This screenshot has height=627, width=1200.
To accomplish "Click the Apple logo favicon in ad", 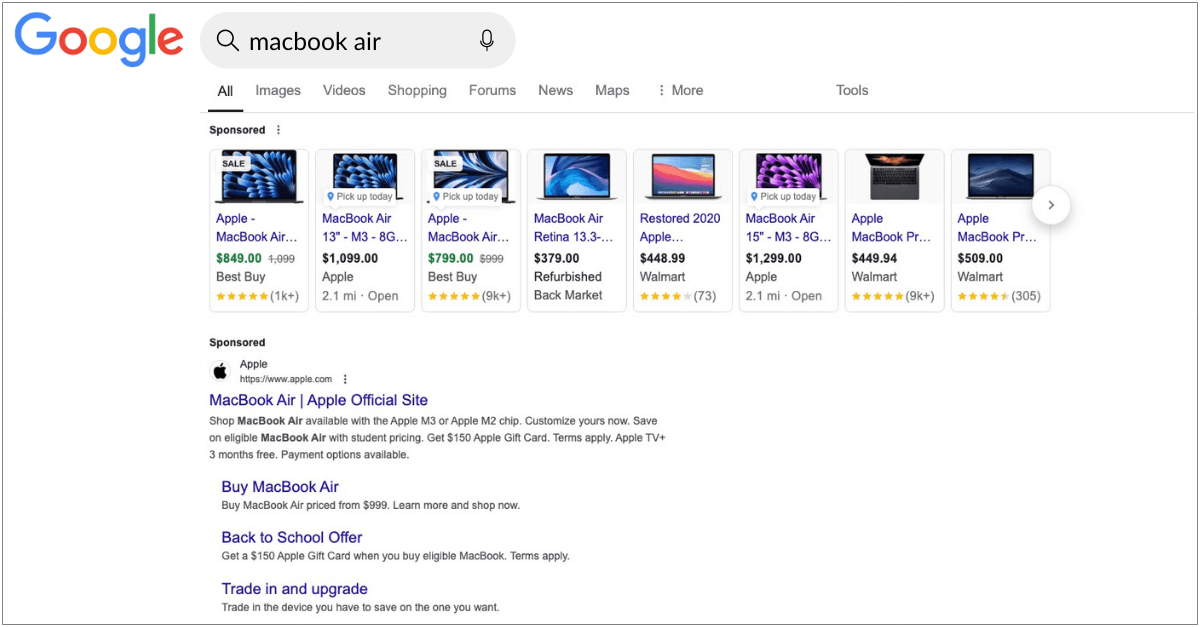I will [x=220, y=372].
